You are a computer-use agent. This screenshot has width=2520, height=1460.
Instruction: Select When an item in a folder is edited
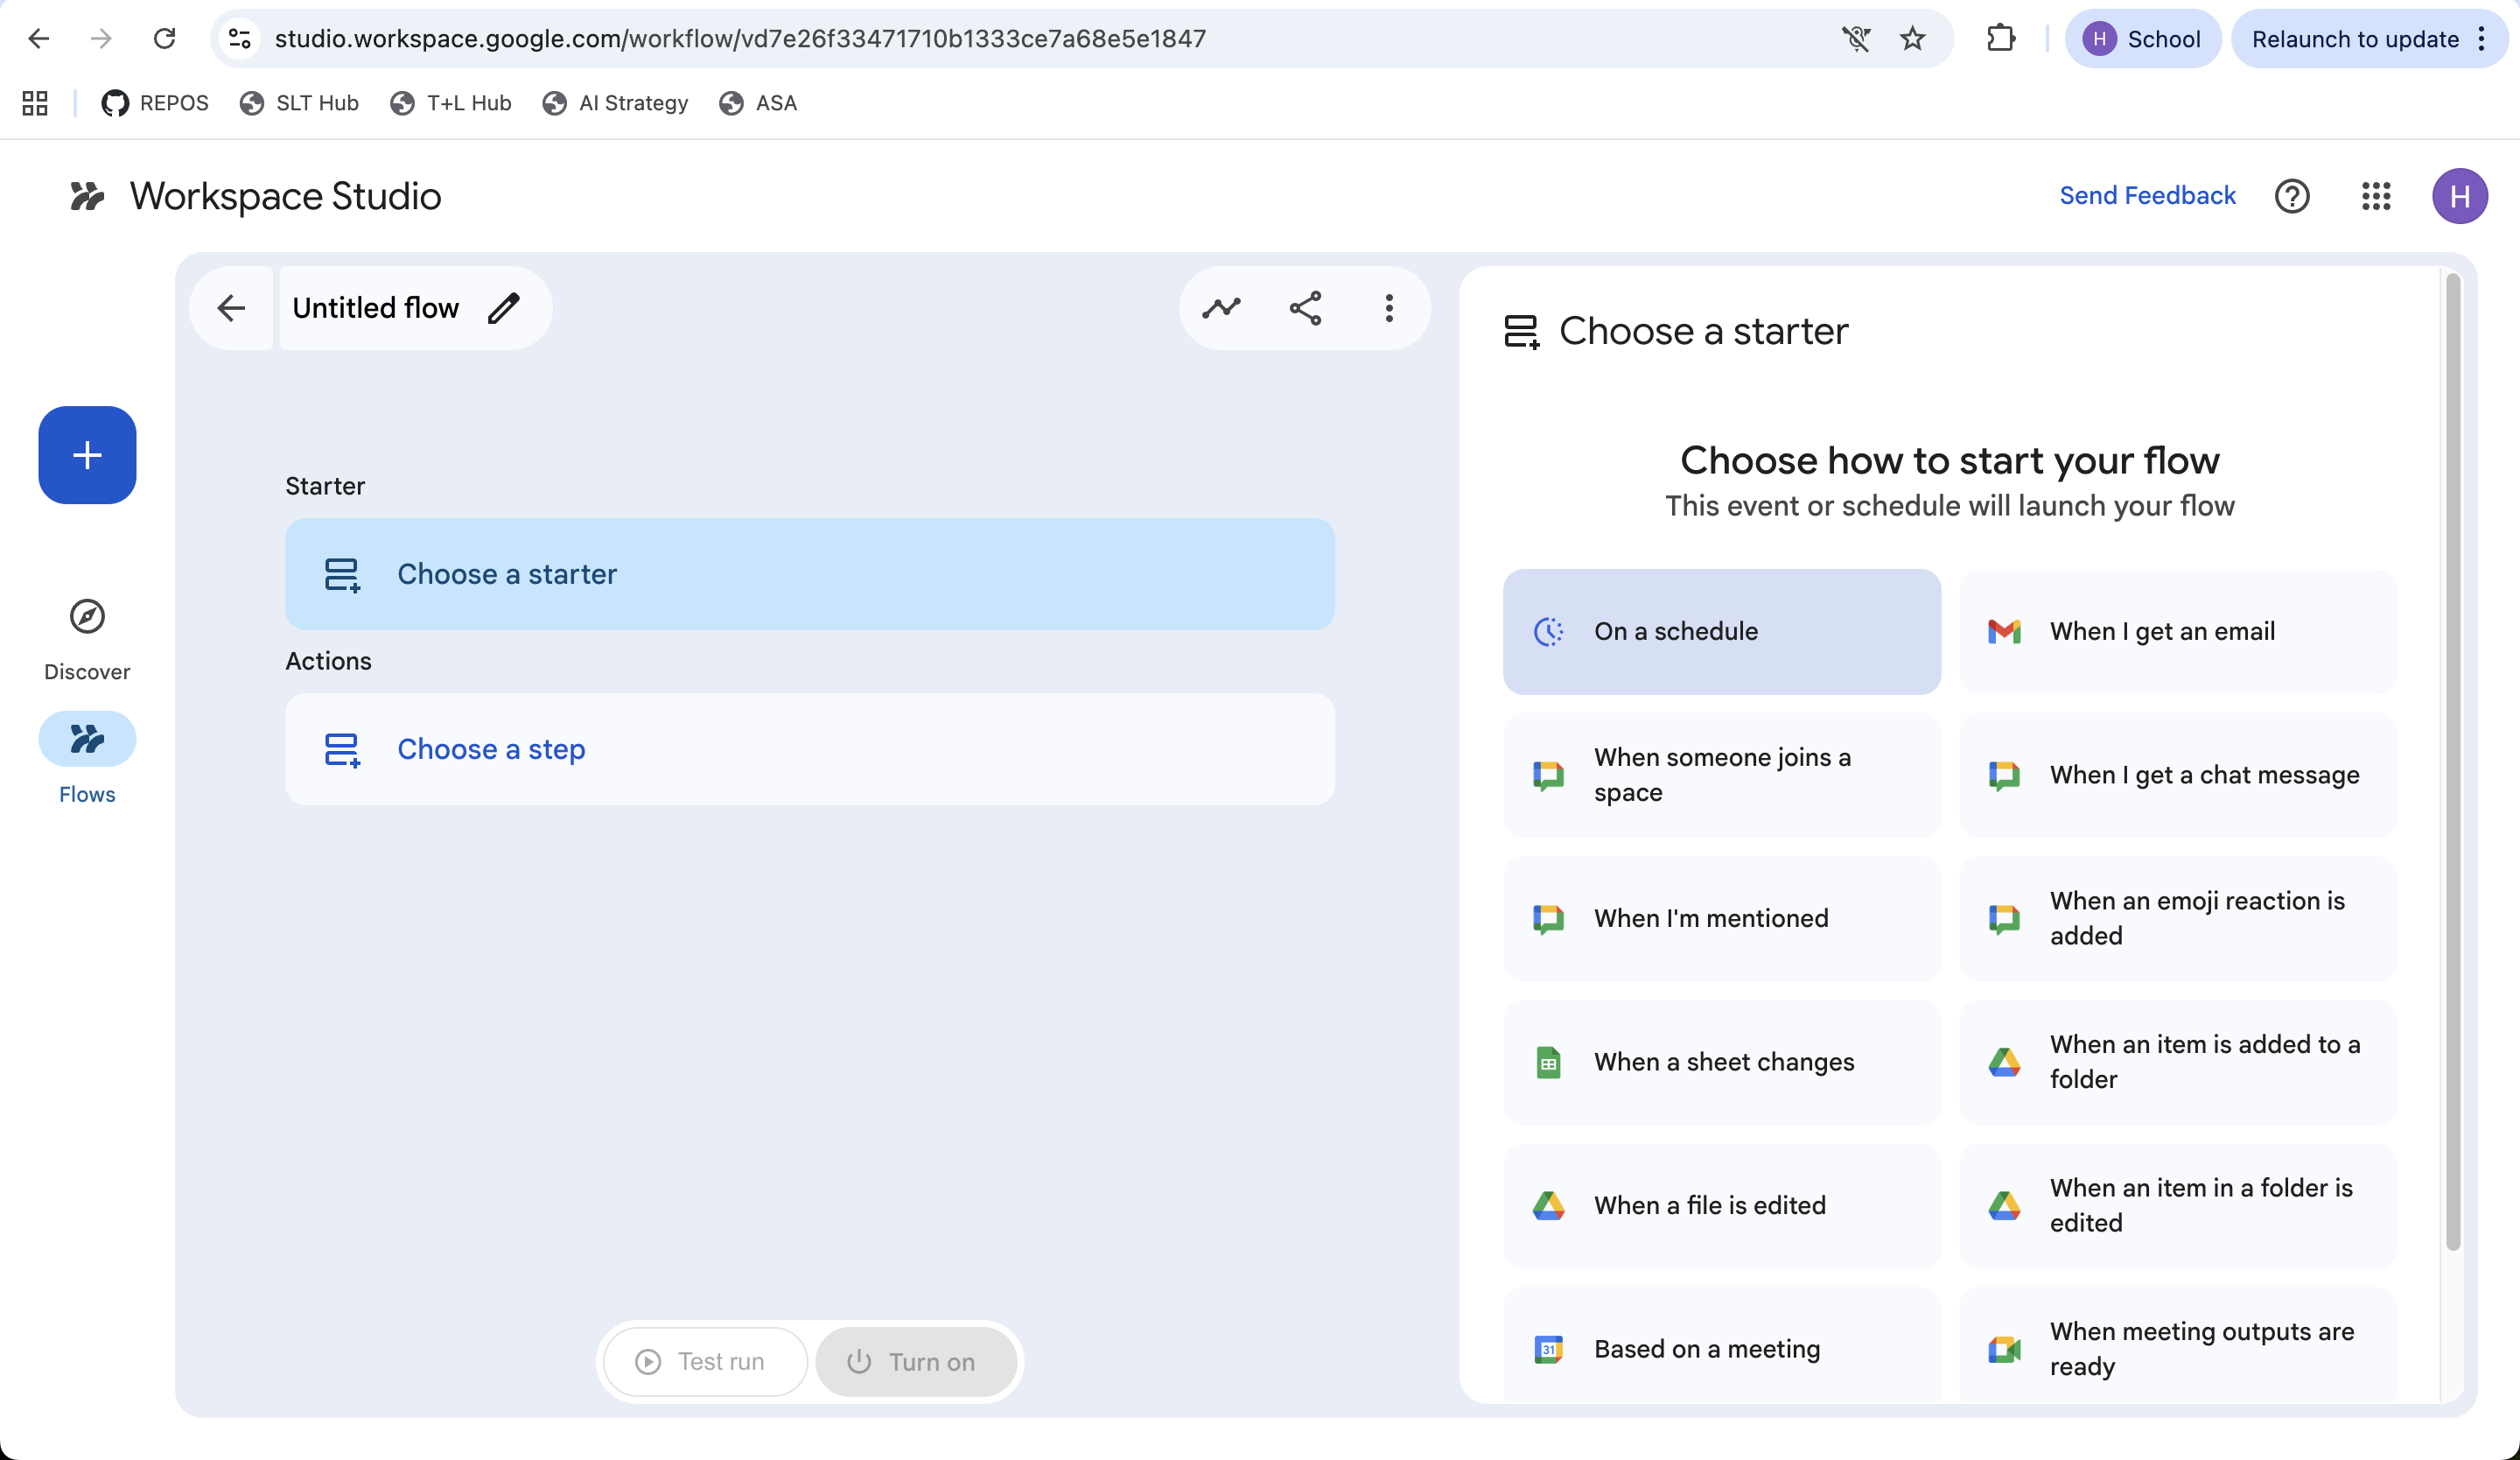pyautogui.click(x=2178, y=1206)
